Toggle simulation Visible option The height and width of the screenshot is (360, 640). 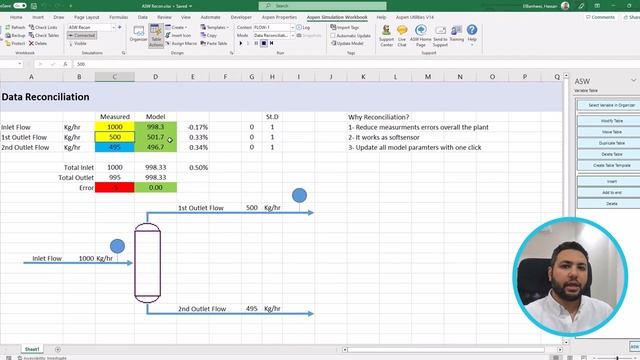point(78,43)
